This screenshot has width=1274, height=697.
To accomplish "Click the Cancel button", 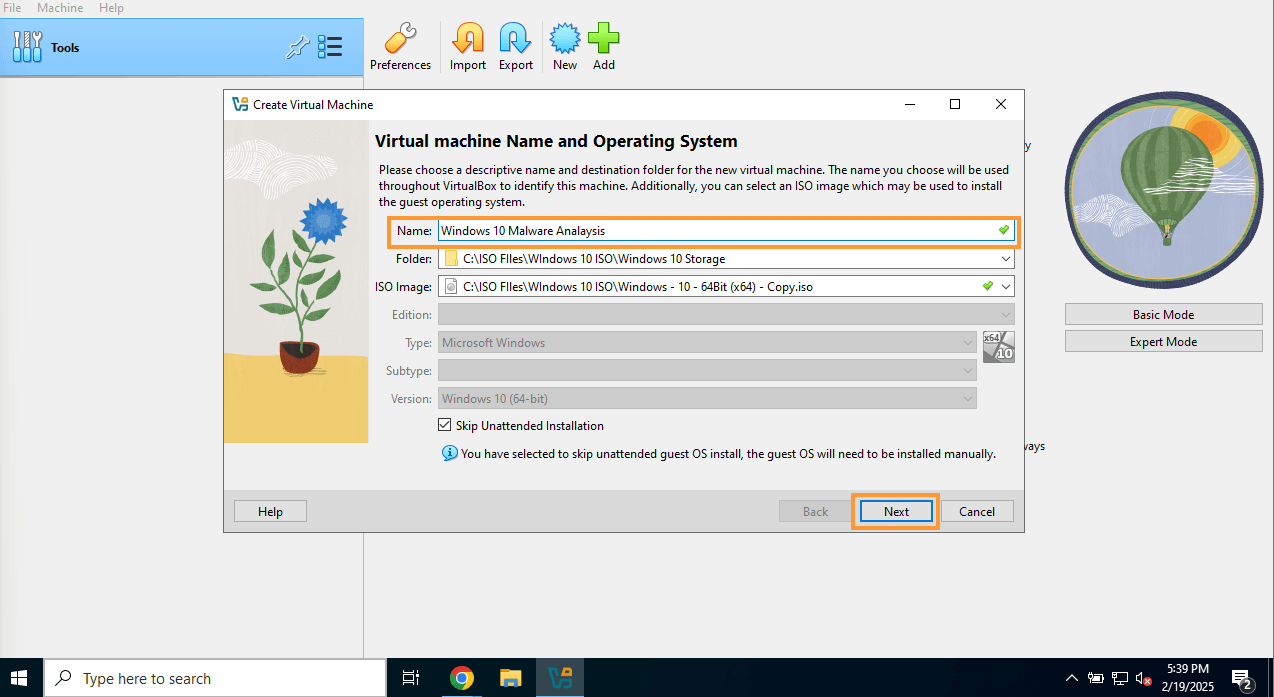I will click(x=977, y=511).
